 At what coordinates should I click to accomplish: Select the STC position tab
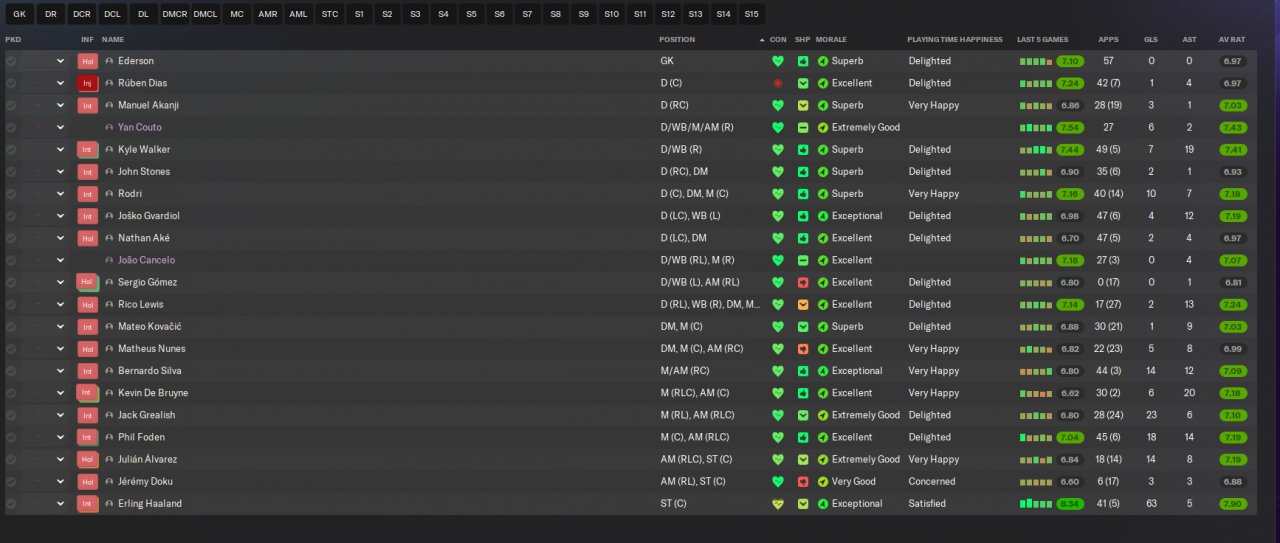point(329,15)
